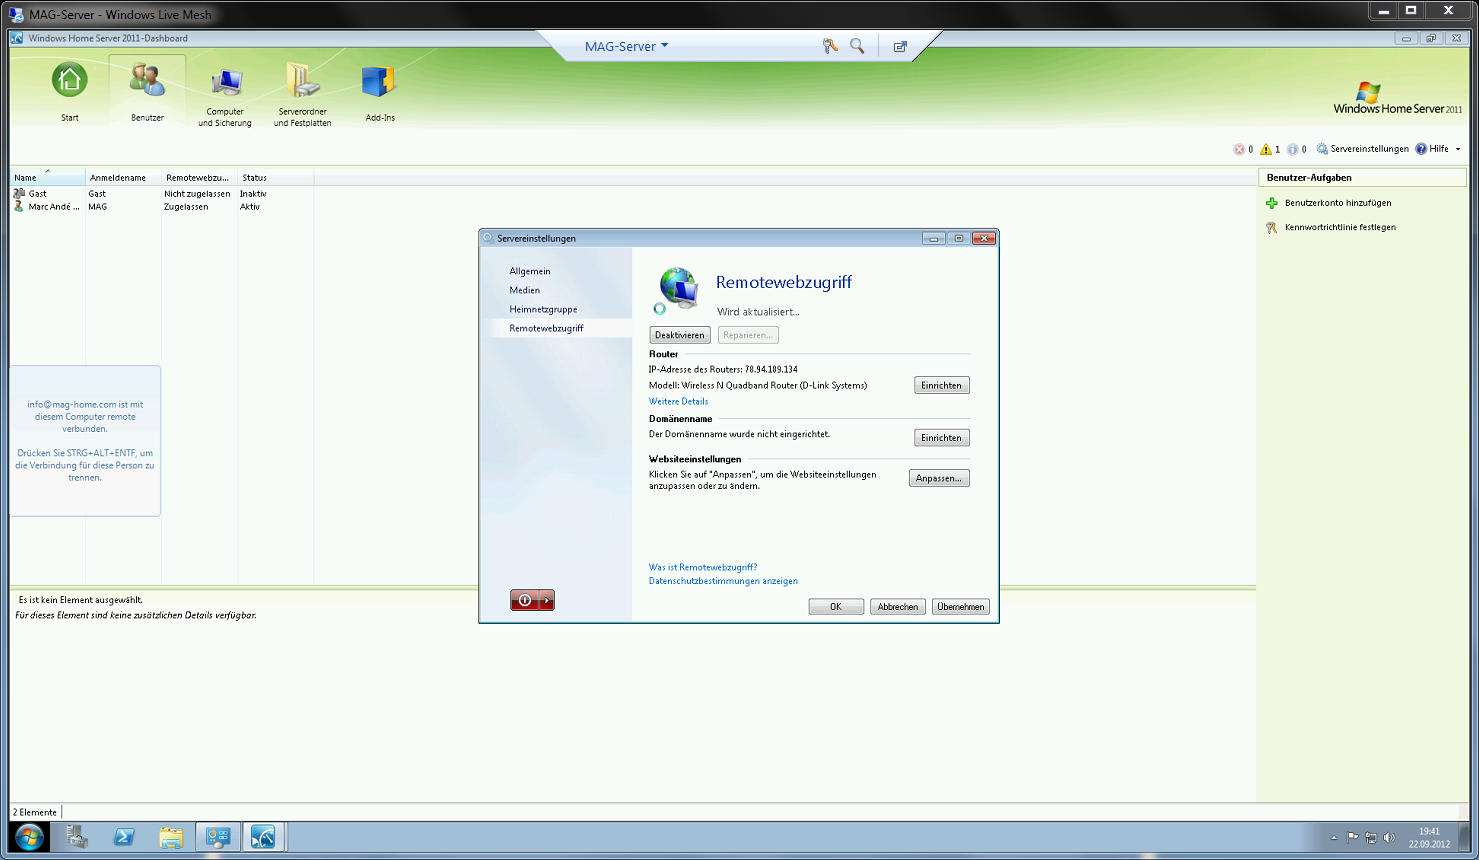Click the Action Center flag tray icon
This screenshot has width=1479, height=860.
point(1353,838)
